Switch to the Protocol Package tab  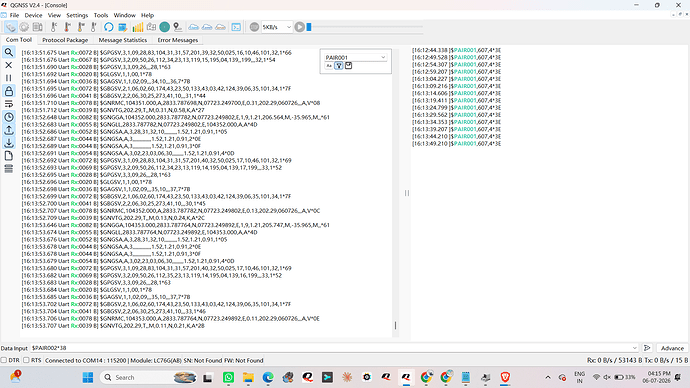(65, 40)
